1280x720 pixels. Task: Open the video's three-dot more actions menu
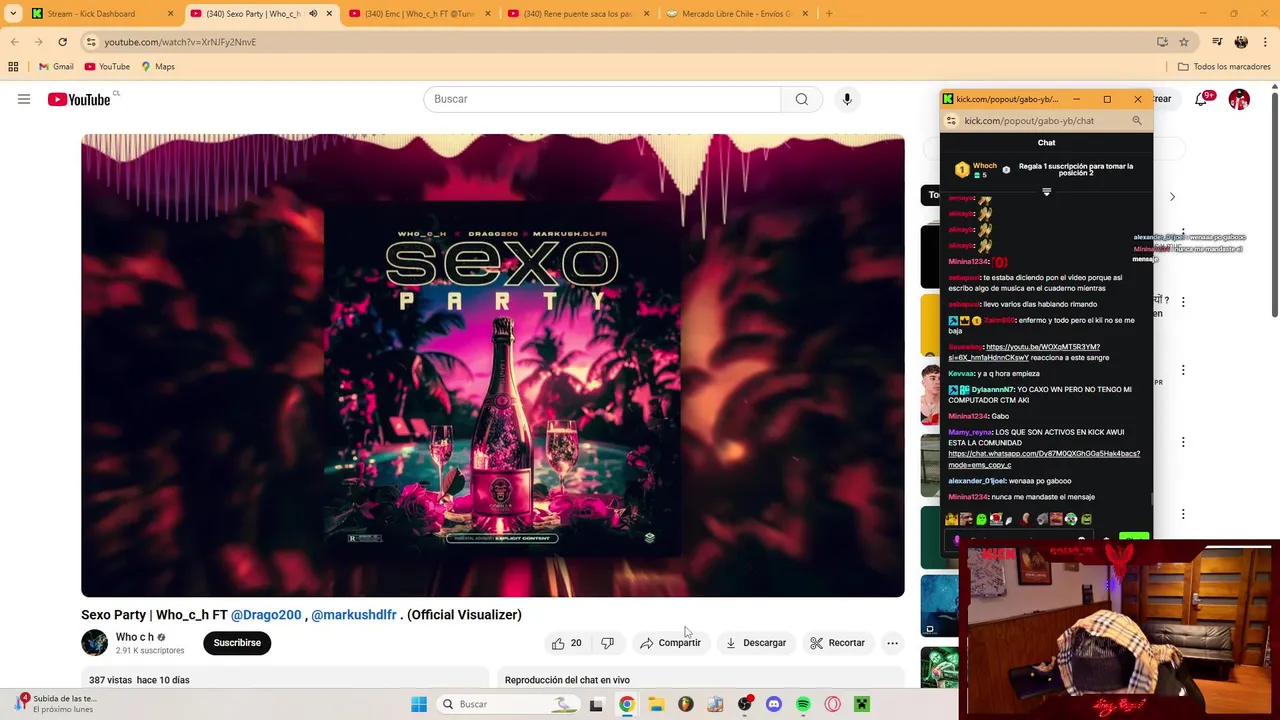[892, 643]
